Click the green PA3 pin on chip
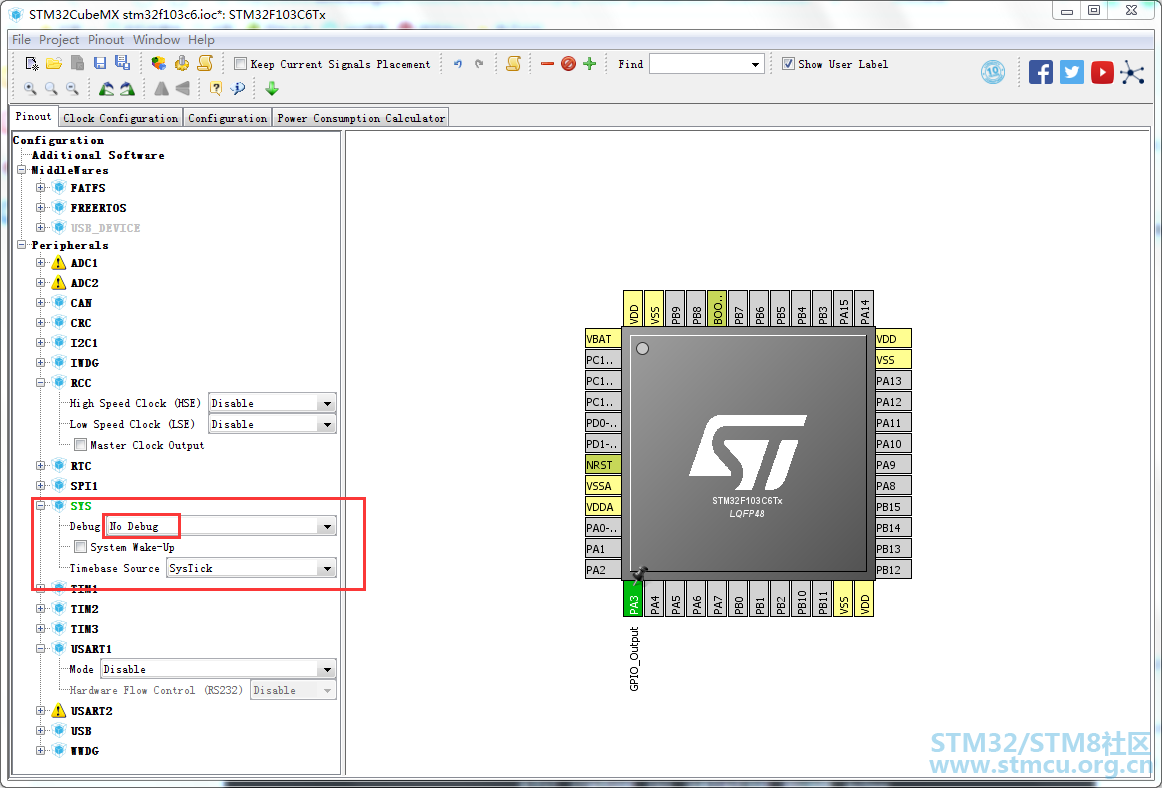The width and height of the screenshot is (1162, 788). [633, 599]
